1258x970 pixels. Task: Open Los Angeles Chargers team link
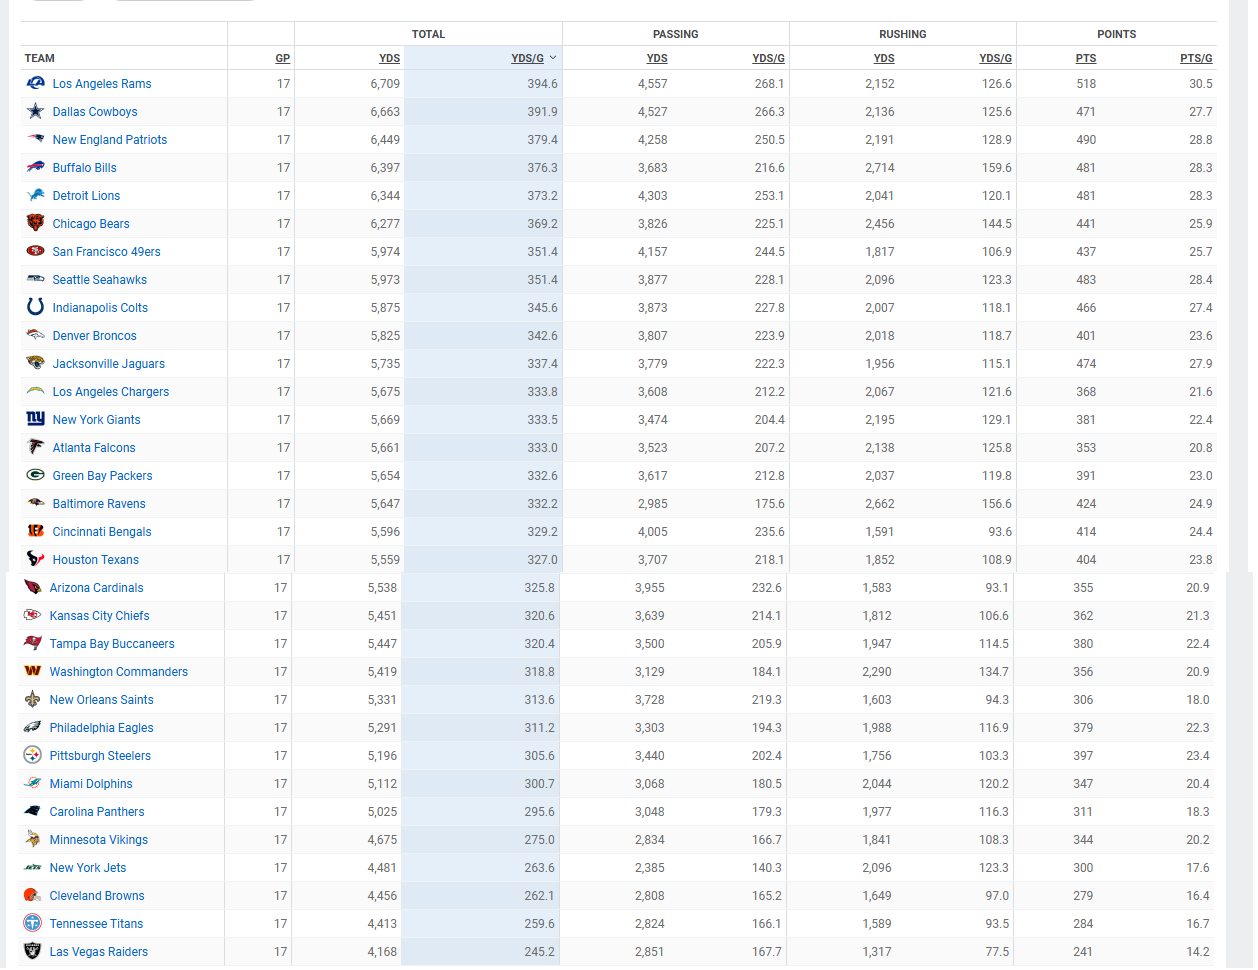[x=111, y=392]
